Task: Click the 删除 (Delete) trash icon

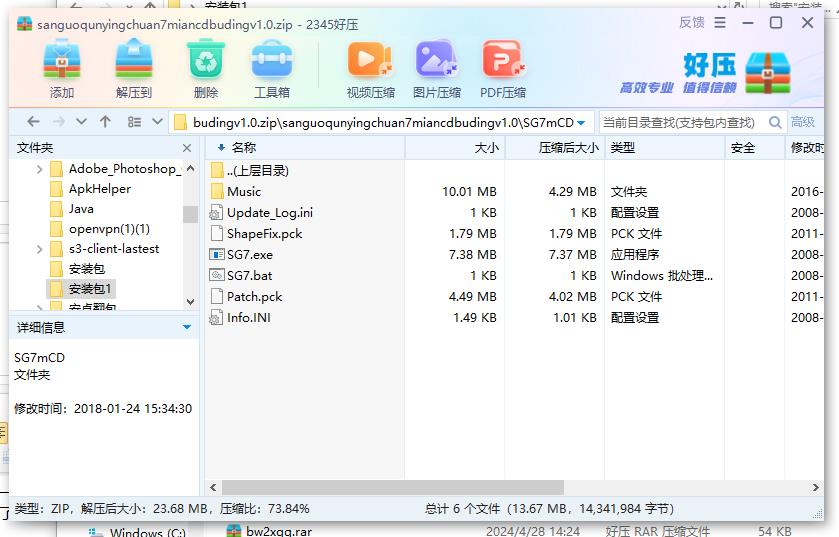Action: (x=205, y=59)
